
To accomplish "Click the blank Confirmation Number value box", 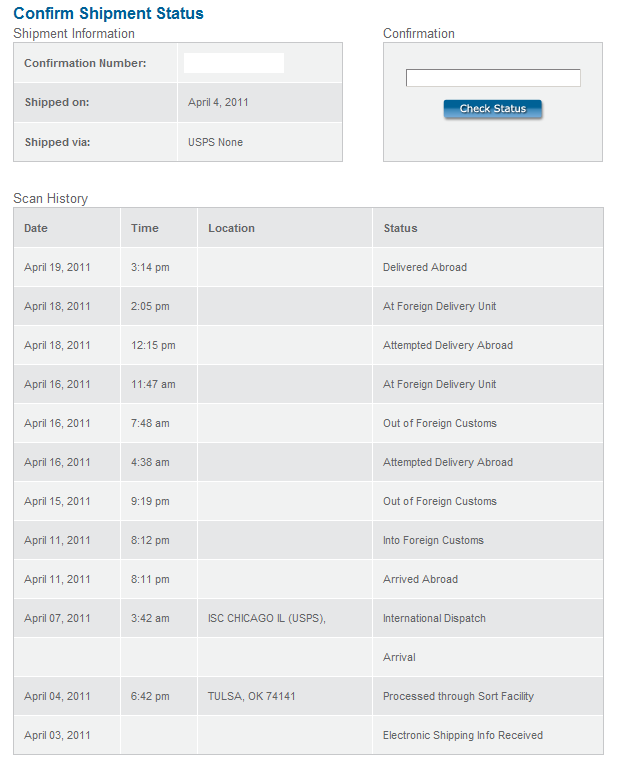I will point(234,63).
